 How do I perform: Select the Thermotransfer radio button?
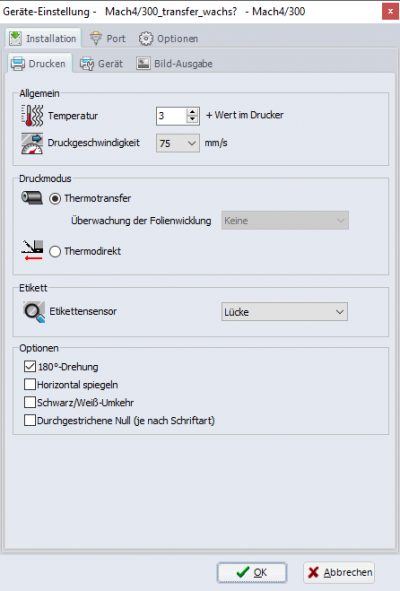point(55,199)
